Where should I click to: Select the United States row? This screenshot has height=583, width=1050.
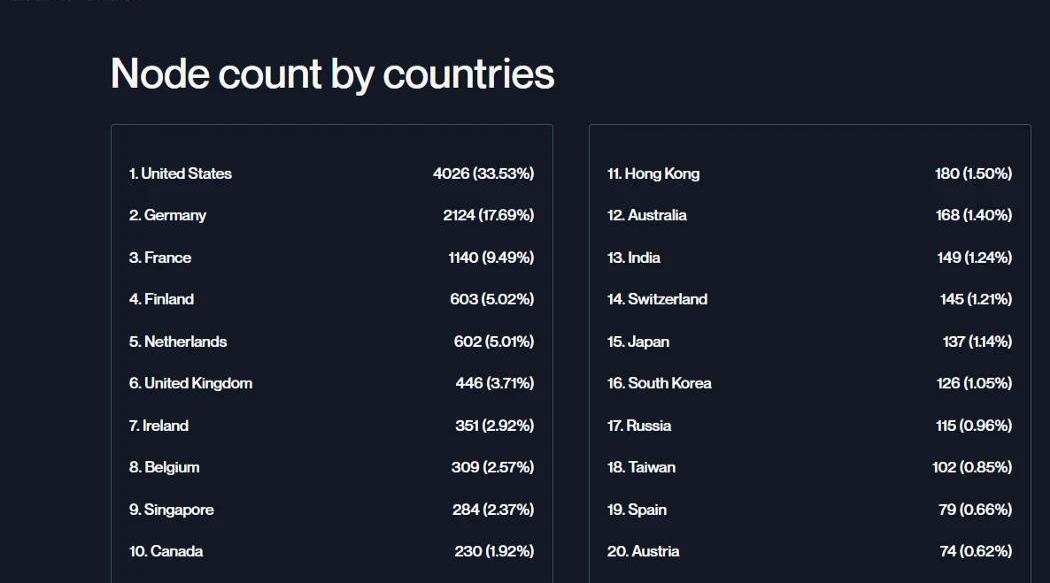180,174
